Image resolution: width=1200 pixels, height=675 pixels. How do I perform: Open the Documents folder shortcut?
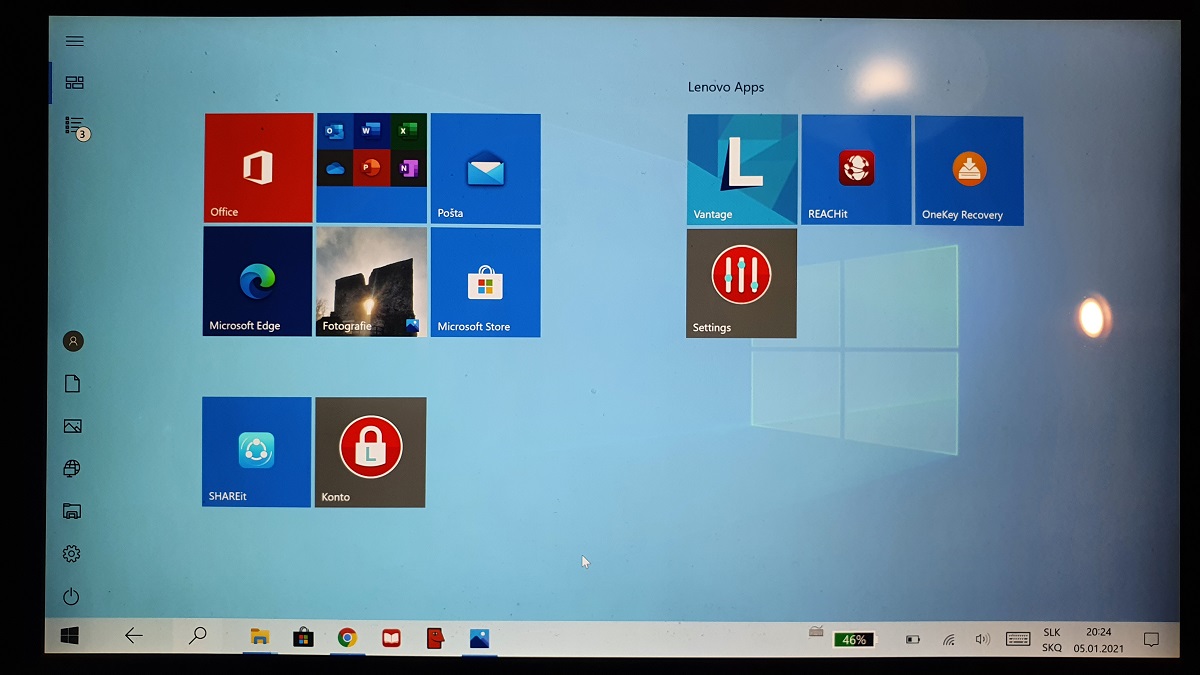pyautogui.click(x=72, y=384)
